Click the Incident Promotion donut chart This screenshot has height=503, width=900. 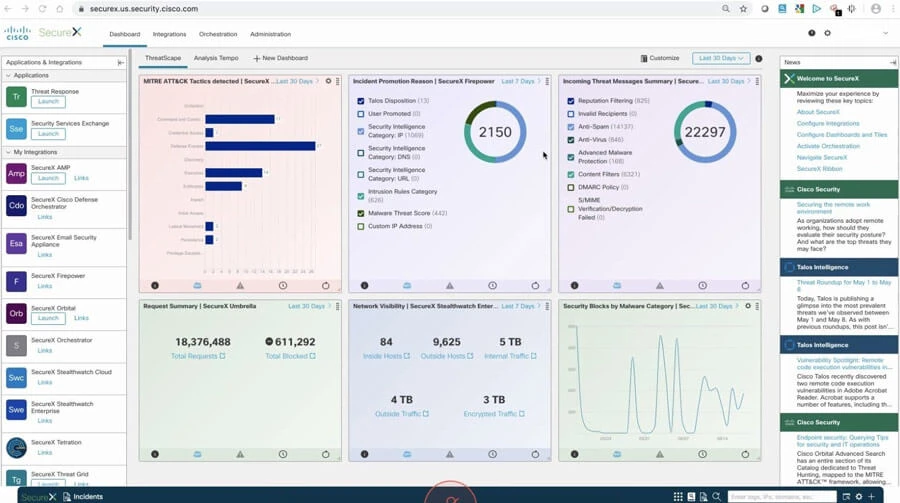pyautogui.click(x=495, y=132)
